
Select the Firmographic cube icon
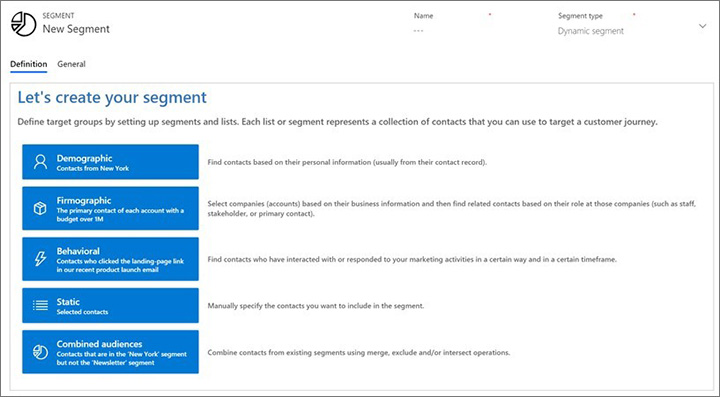pyautogui.click(x=40, y=208)
